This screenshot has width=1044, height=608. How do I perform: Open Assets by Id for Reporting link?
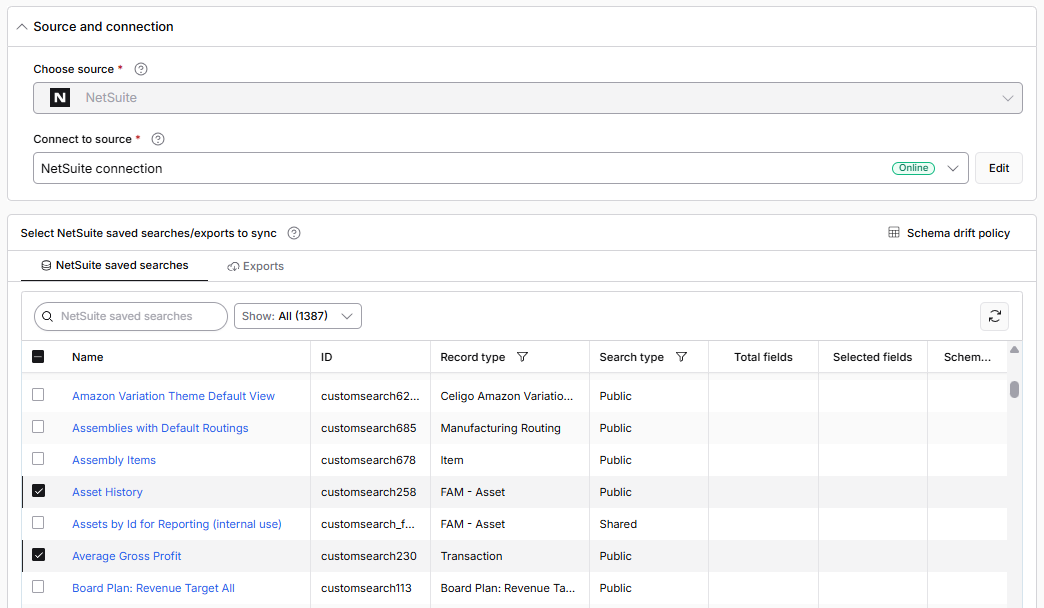tap(176, 524)
